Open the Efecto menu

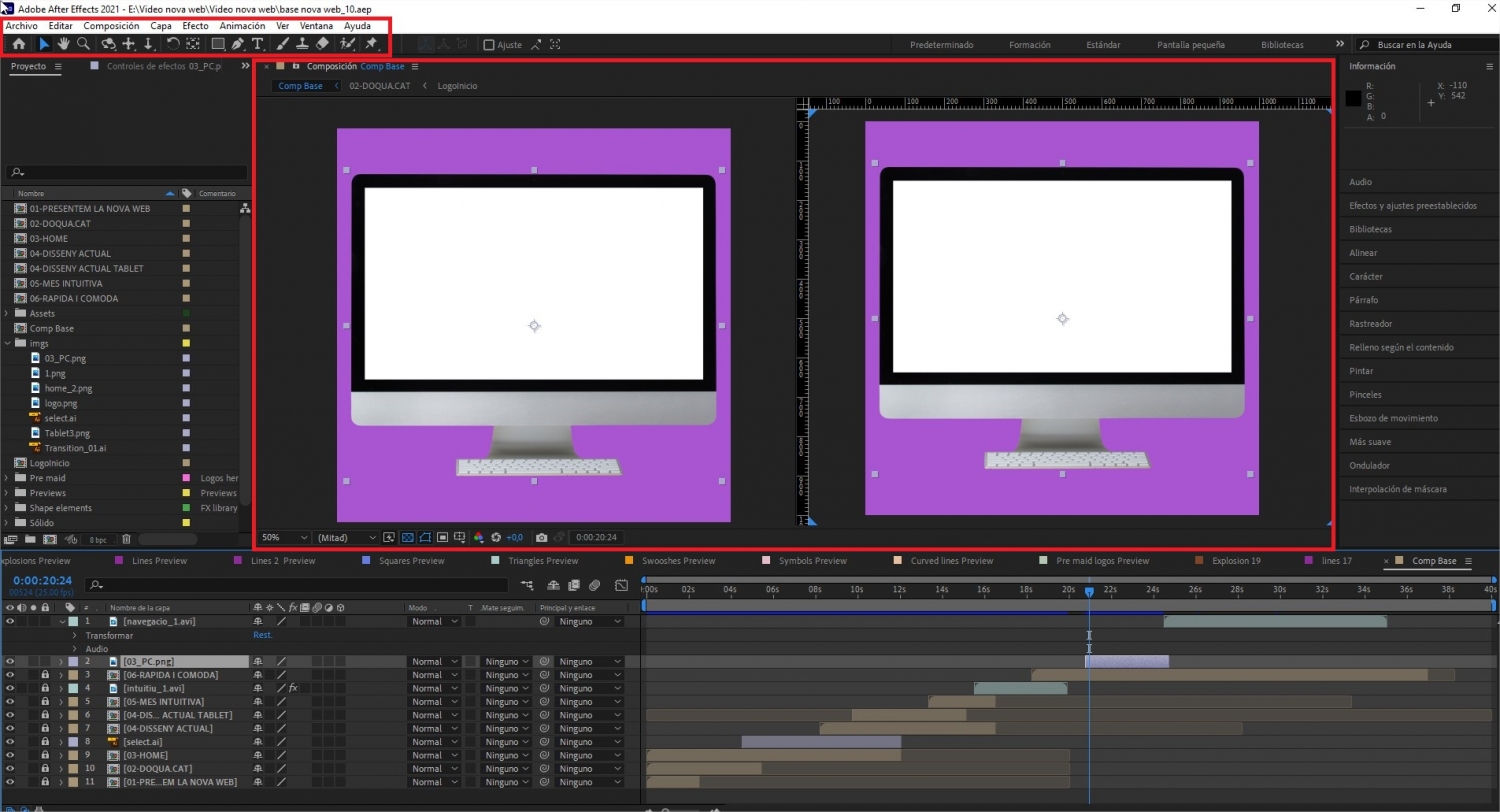(195, 25)
